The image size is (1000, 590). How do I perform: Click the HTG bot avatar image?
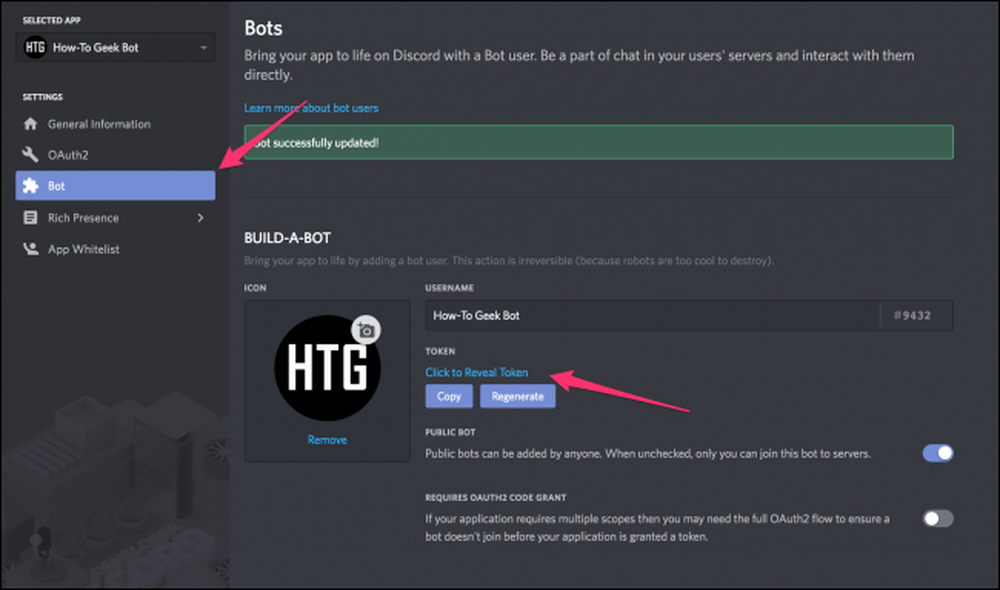[327, 368]
